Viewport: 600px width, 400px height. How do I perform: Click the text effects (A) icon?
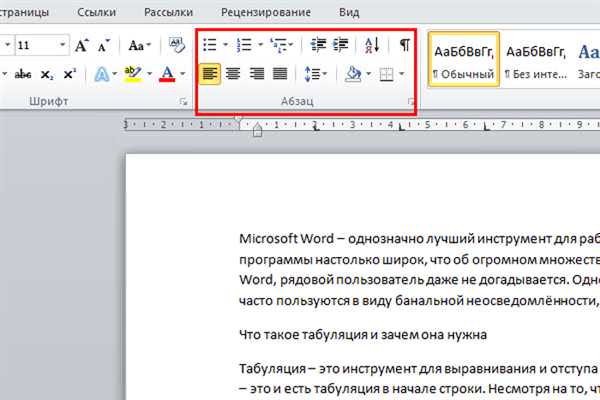pos(101,74)
